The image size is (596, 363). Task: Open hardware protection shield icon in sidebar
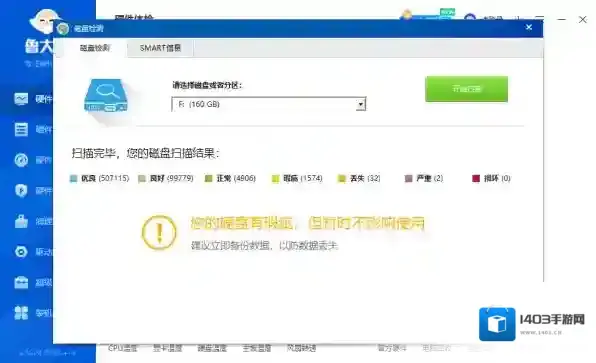(x=21, y=190)
